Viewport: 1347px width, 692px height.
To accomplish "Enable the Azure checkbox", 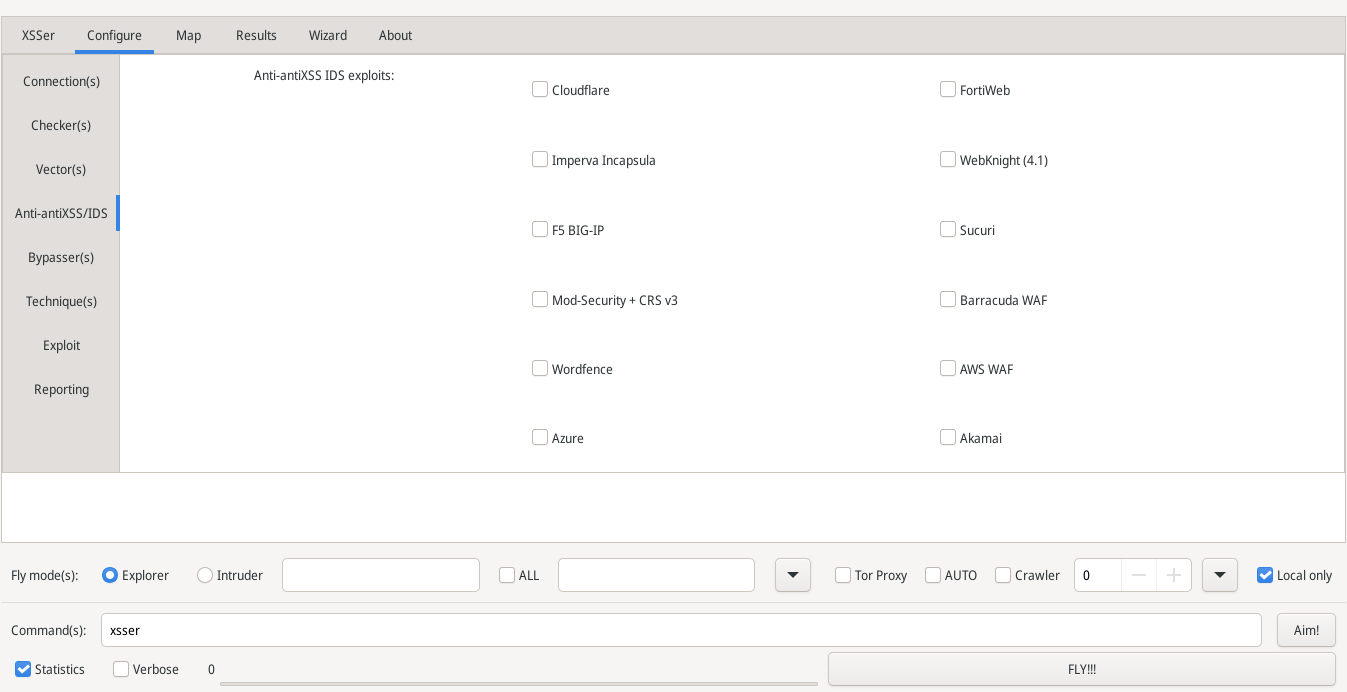I will (x=540, y=437).
